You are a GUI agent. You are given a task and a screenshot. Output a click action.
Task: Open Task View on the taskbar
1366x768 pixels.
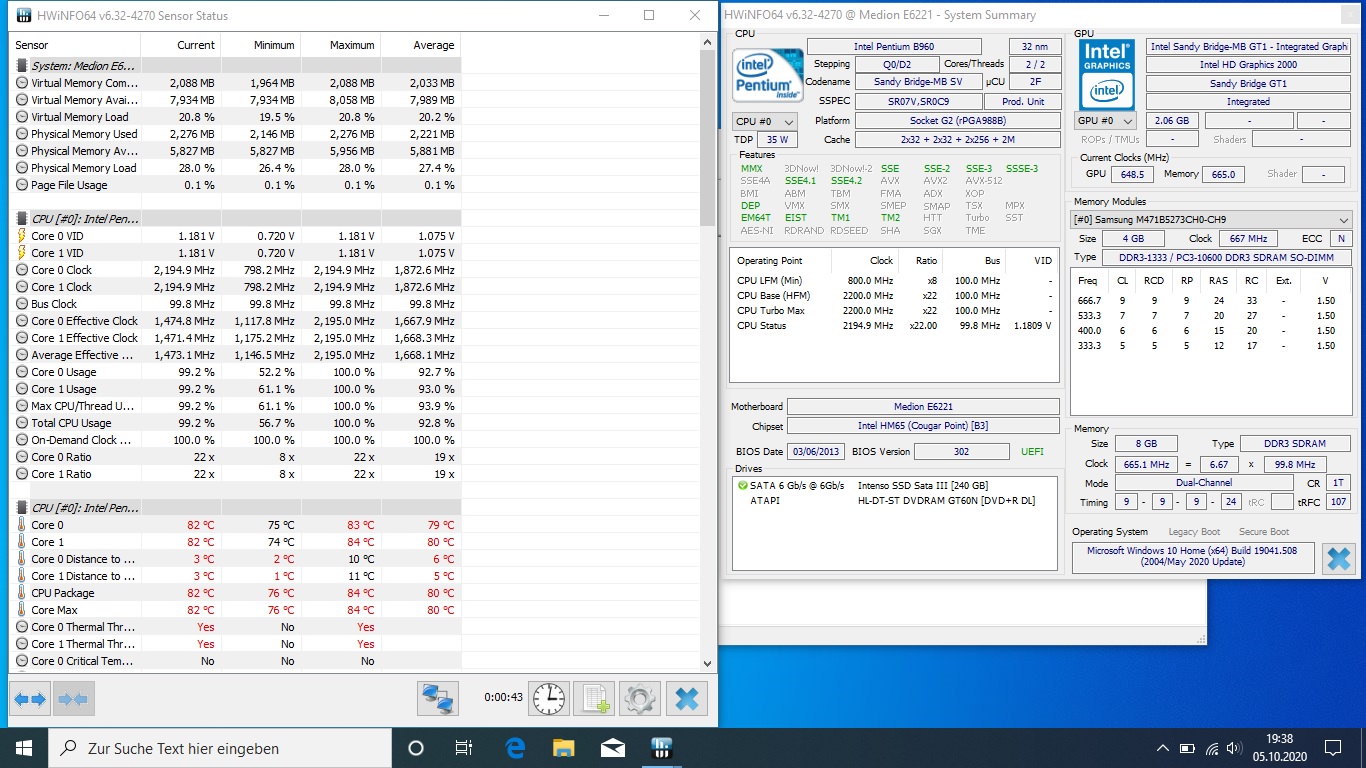464,748
